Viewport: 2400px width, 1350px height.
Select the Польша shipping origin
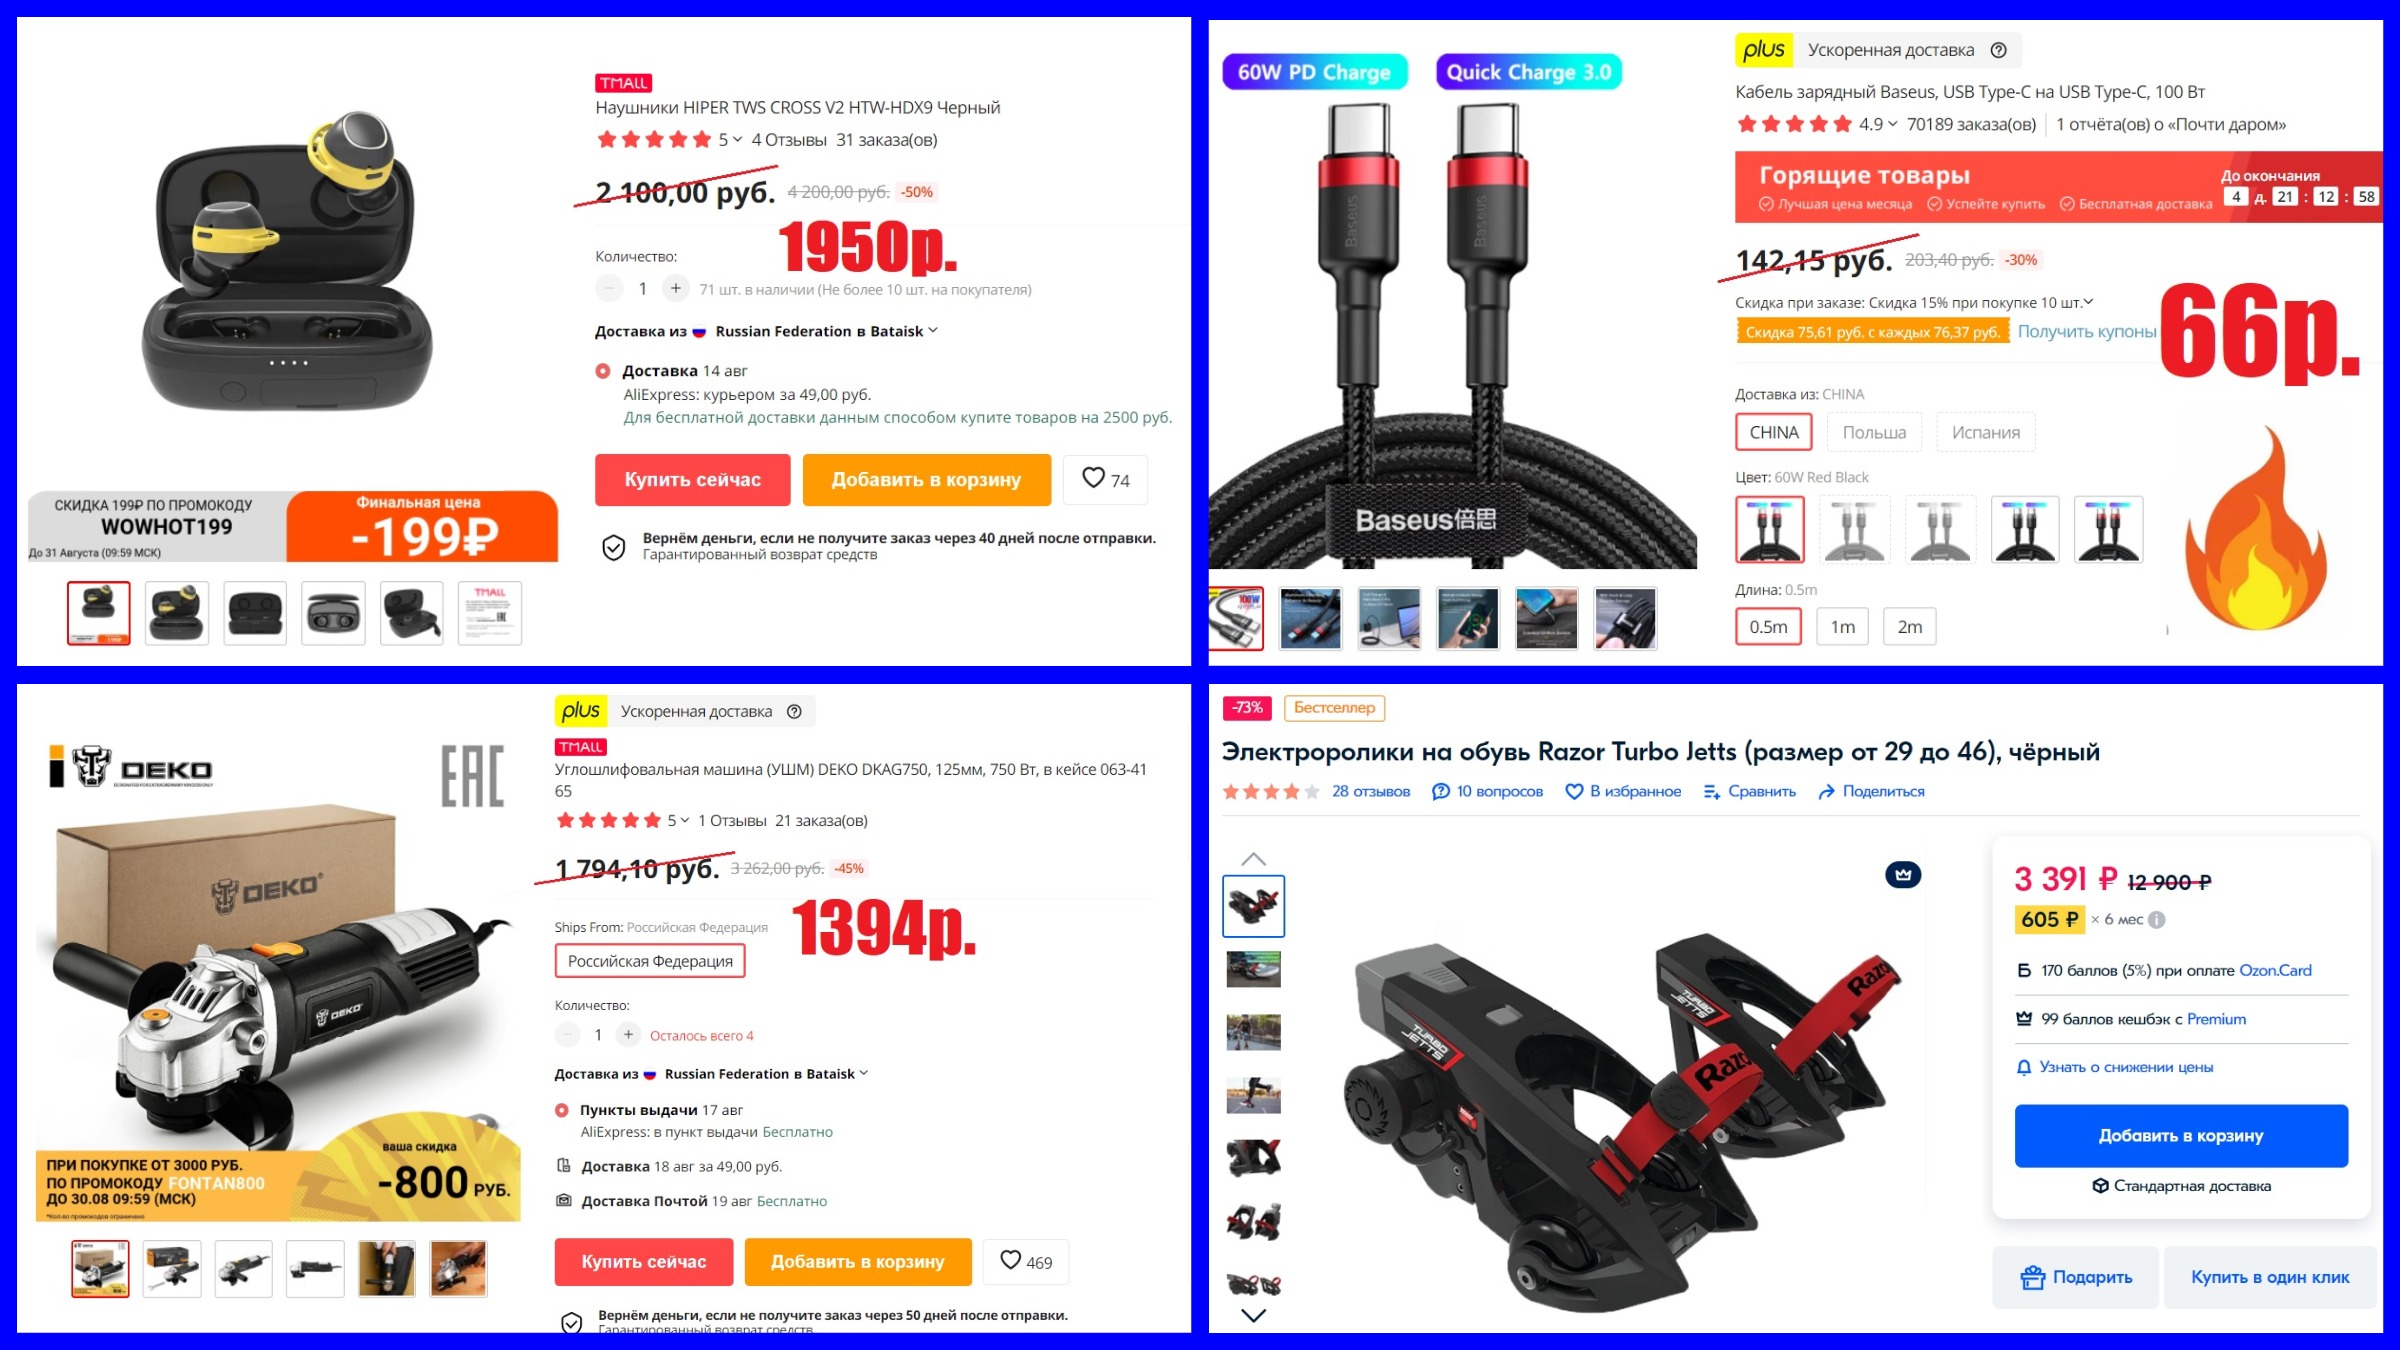tap(1874, 432)
